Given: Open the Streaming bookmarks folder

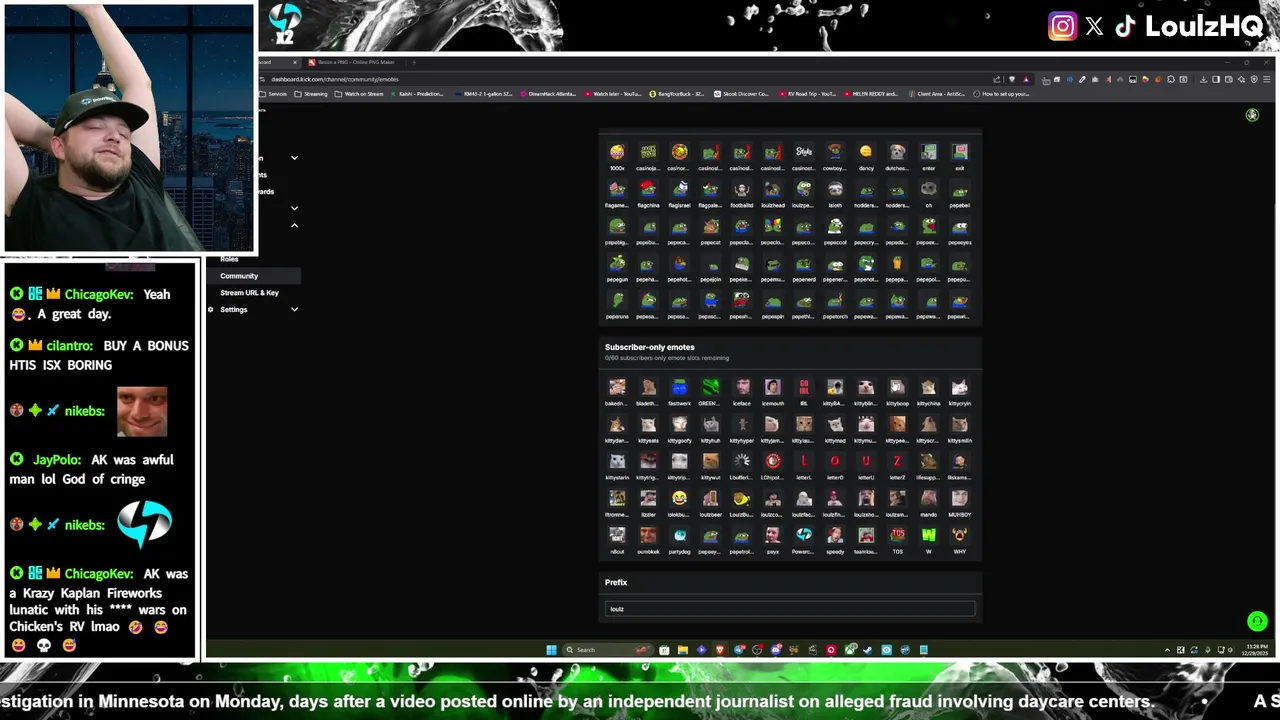Looking at the screenshot, I should [311, 94].
